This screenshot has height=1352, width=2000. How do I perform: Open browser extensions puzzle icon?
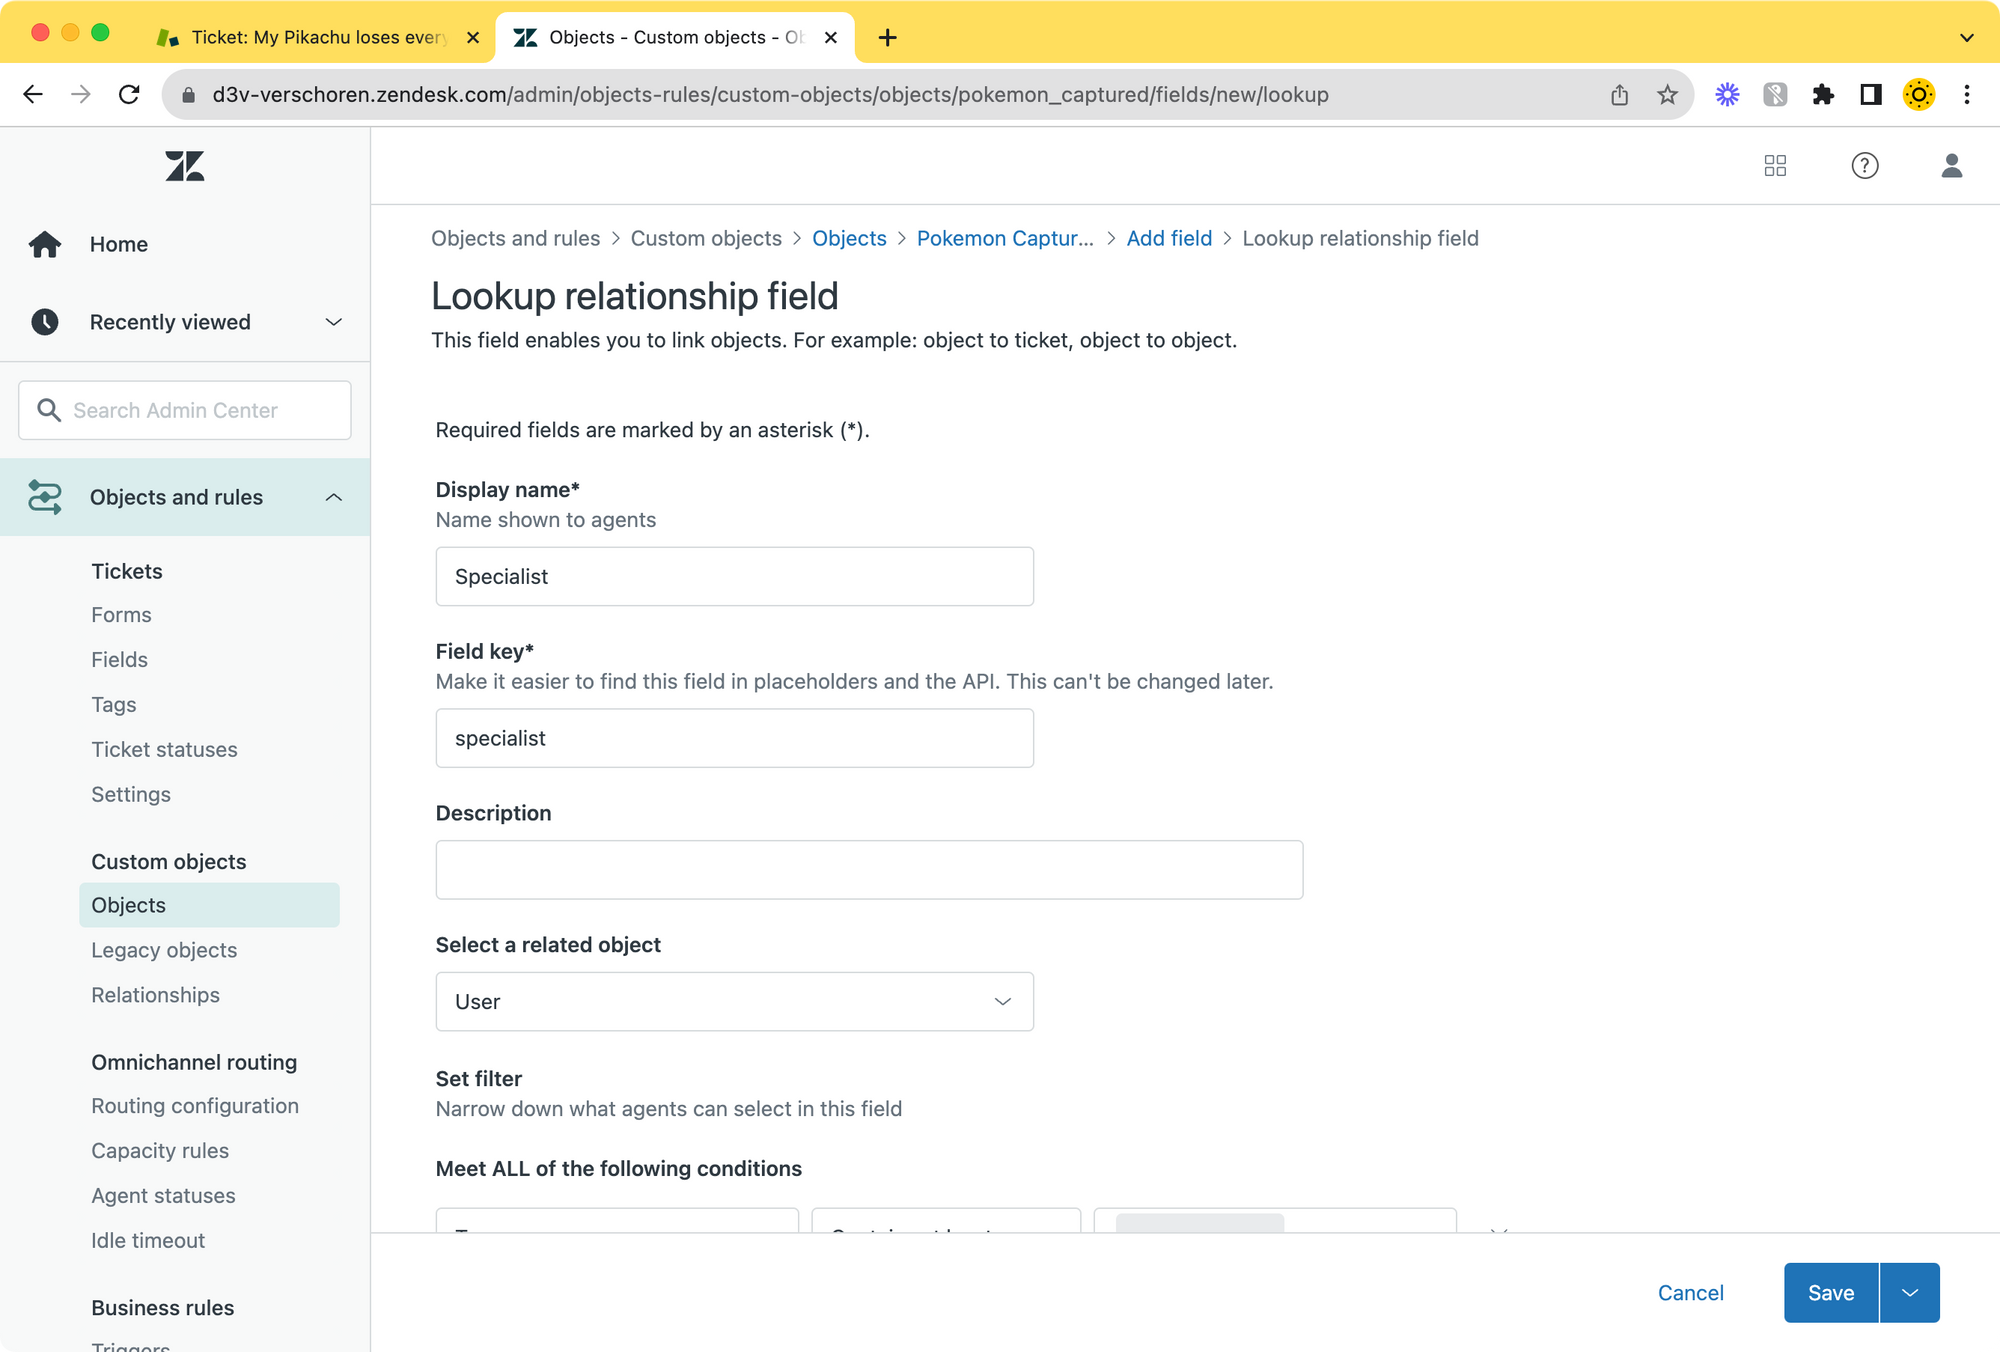click(1823, 95)
